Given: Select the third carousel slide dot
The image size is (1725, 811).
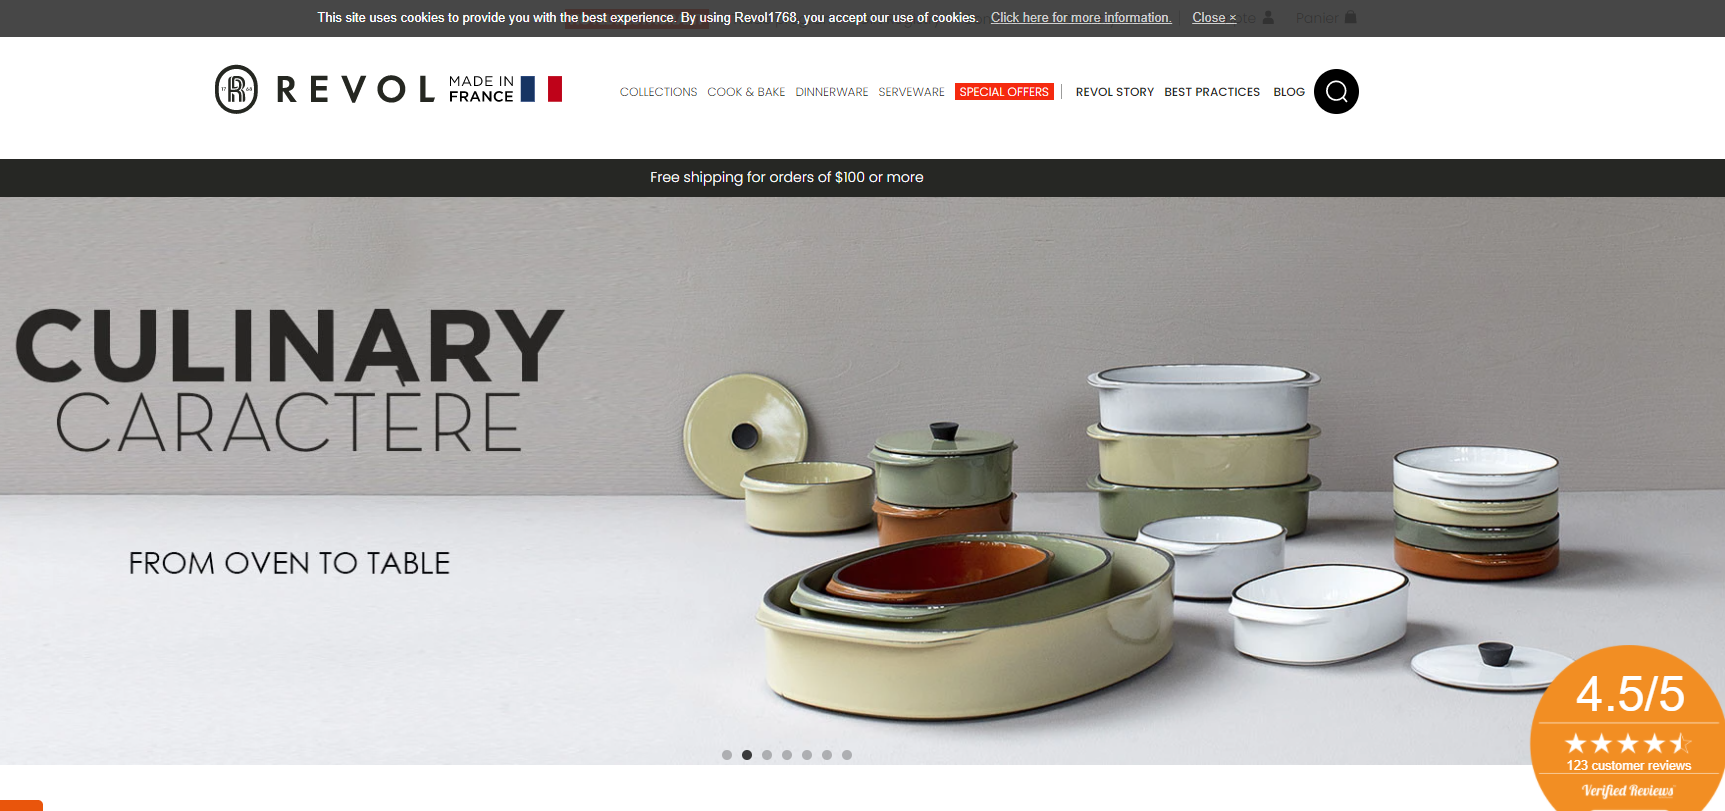Looking at the screenshot, I should tap(767, 755).
